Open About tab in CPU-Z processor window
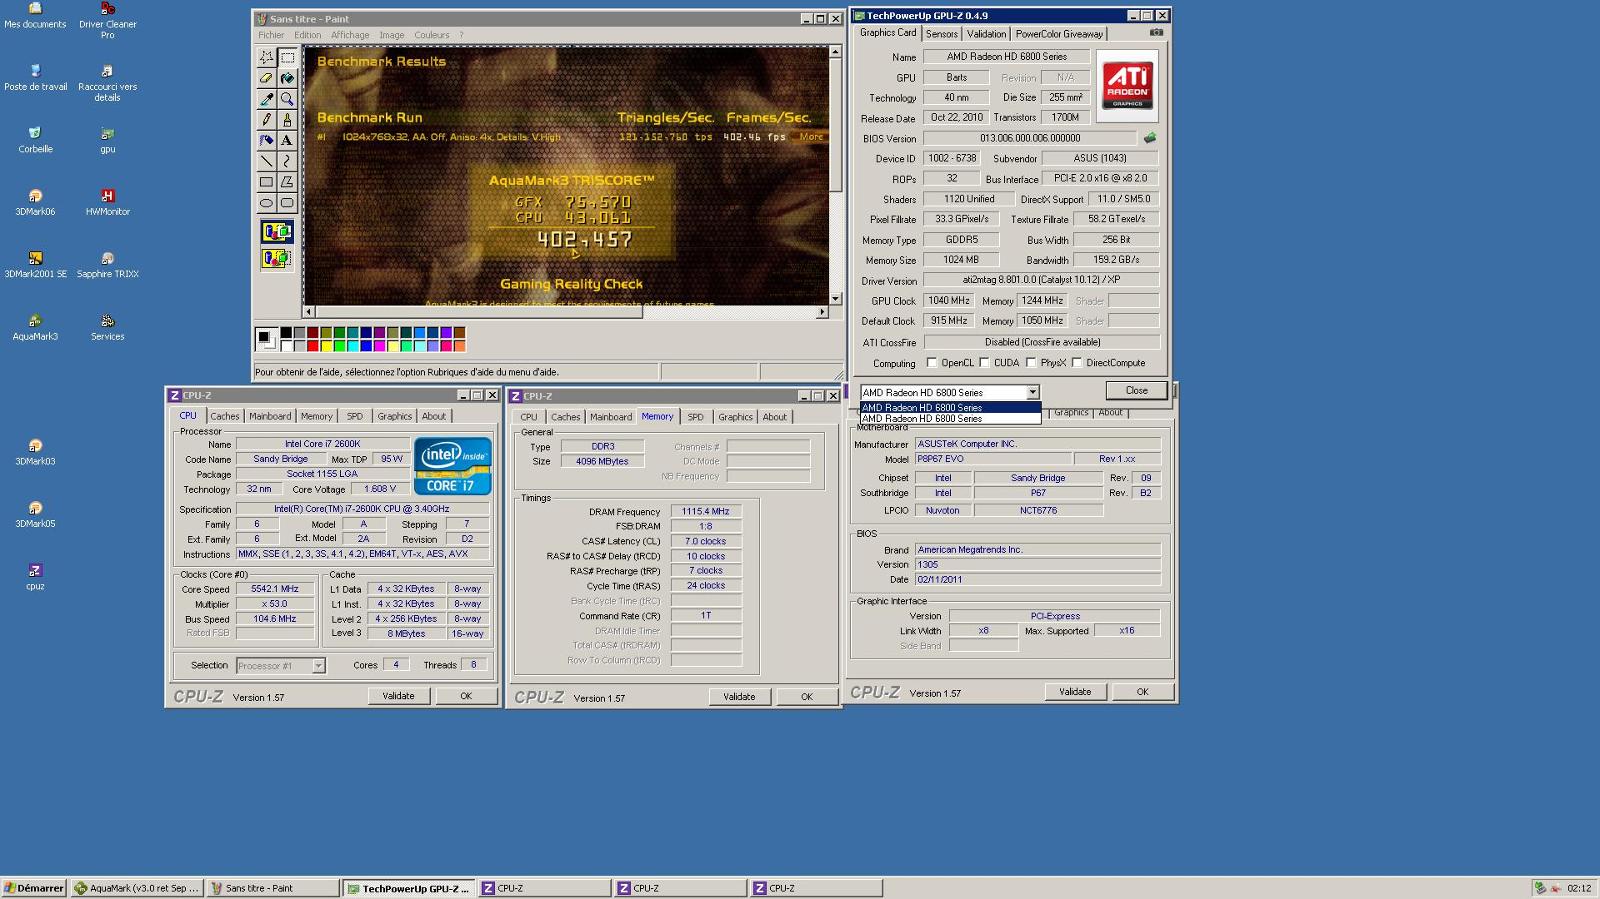Viewport: 1600px width, 899px height. point(434,416)
